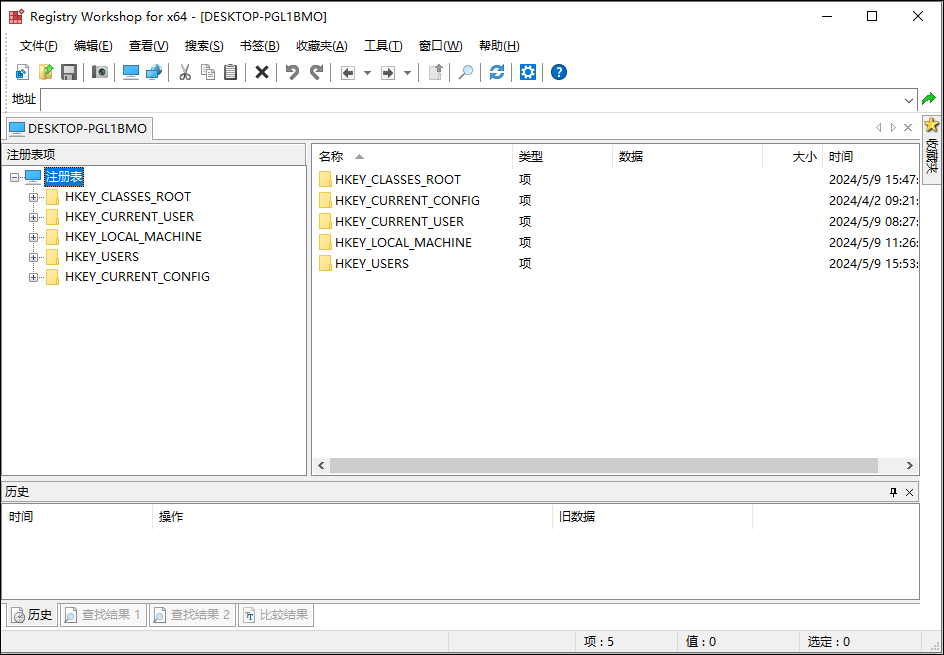Open settings via the gear toolbar icon

point(527,72)
